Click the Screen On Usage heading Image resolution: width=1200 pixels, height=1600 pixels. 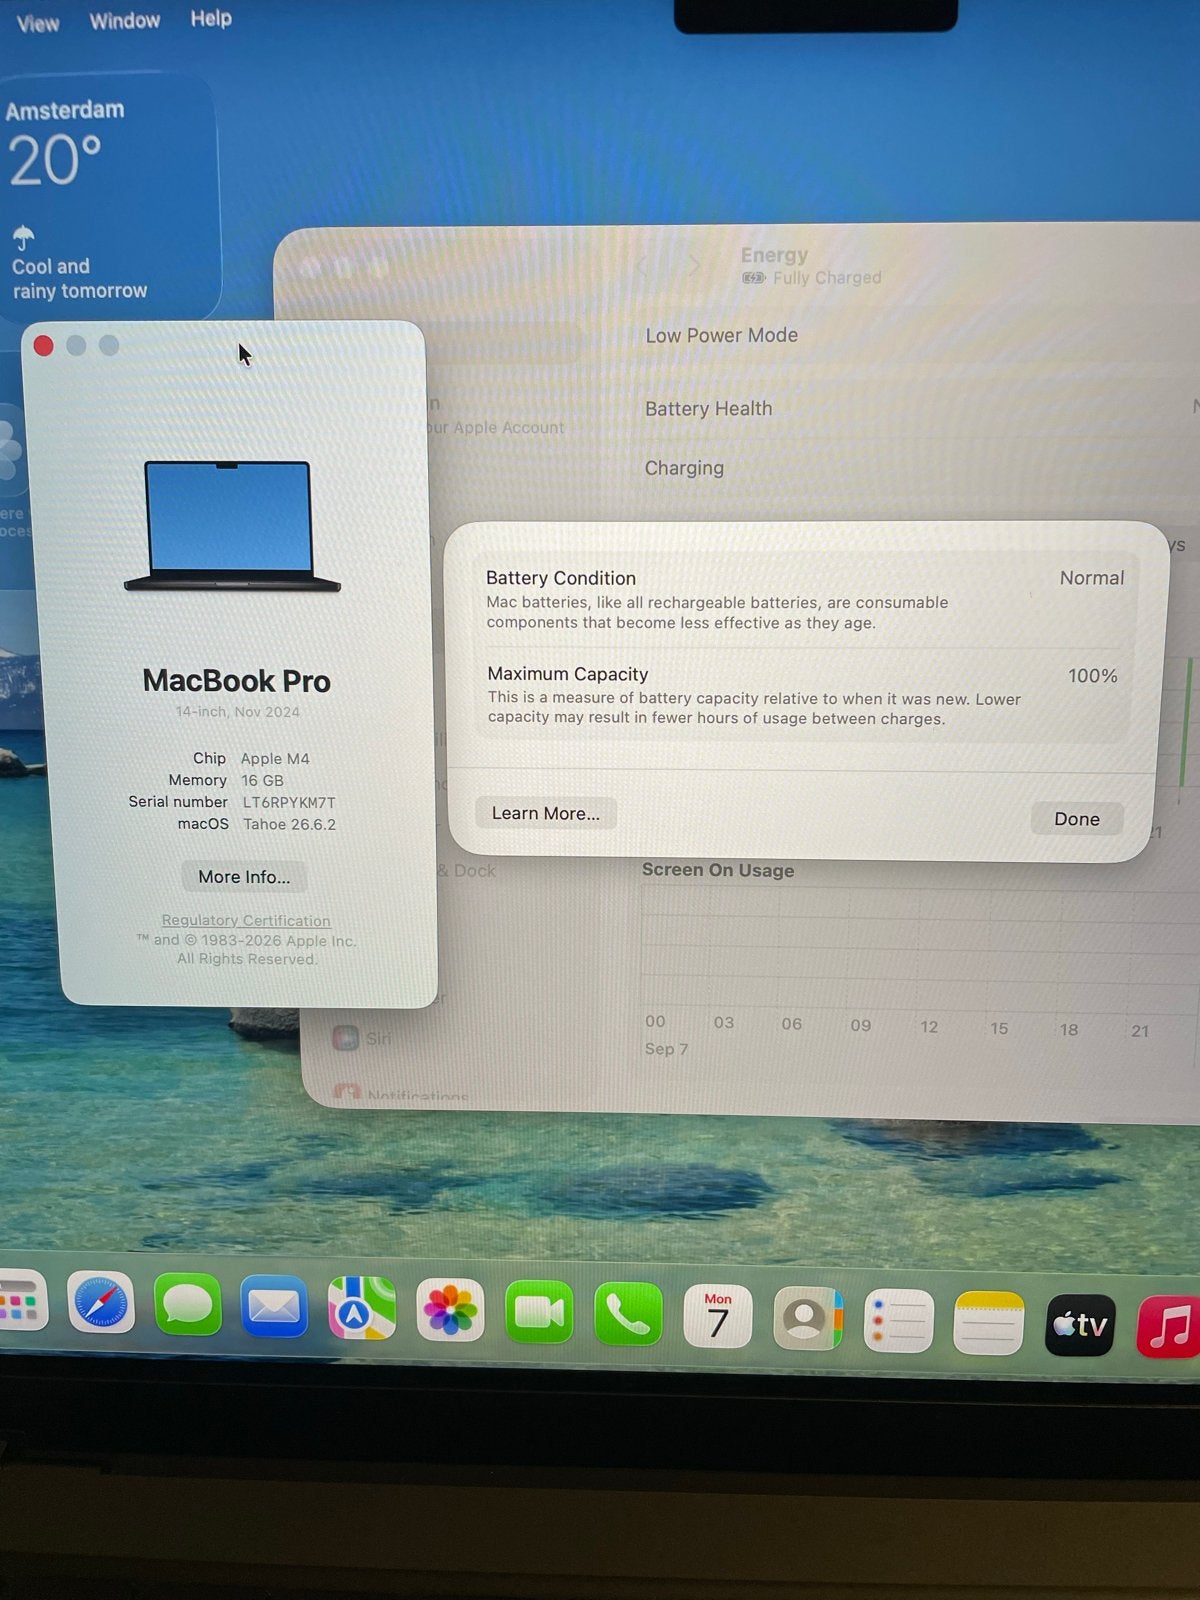[x=718, y=870]
